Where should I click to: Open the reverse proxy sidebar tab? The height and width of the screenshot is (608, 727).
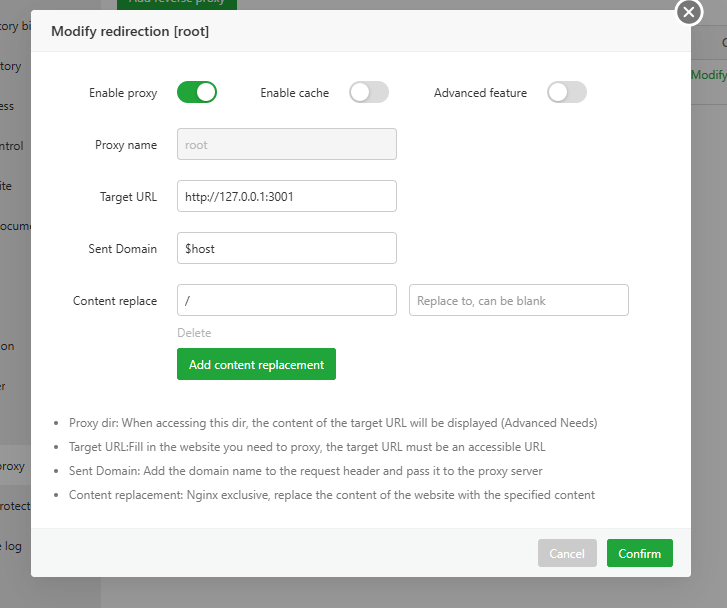(13, 466)
